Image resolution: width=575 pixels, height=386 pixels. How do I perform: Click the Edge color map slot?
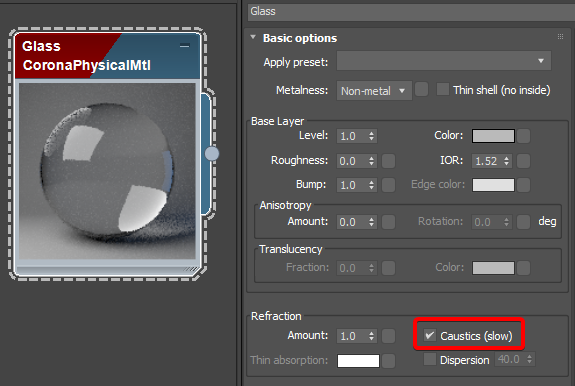tap(524, 185)
